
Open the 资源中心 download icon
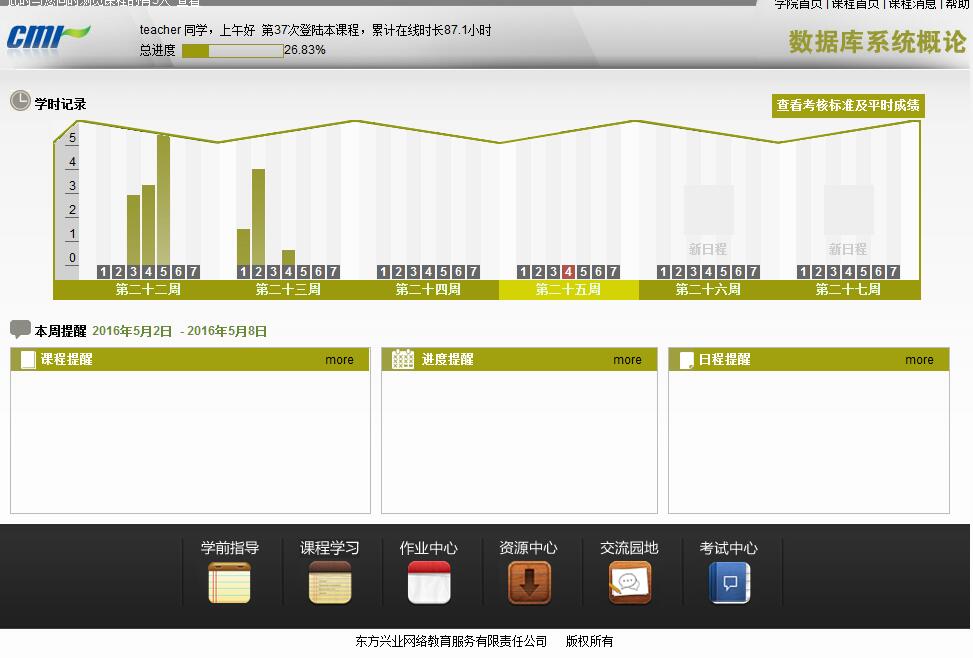[x=529, y=582]
